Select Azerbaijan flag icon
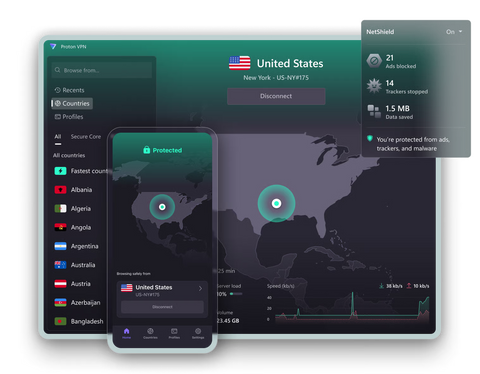 [x=60, y=303]
